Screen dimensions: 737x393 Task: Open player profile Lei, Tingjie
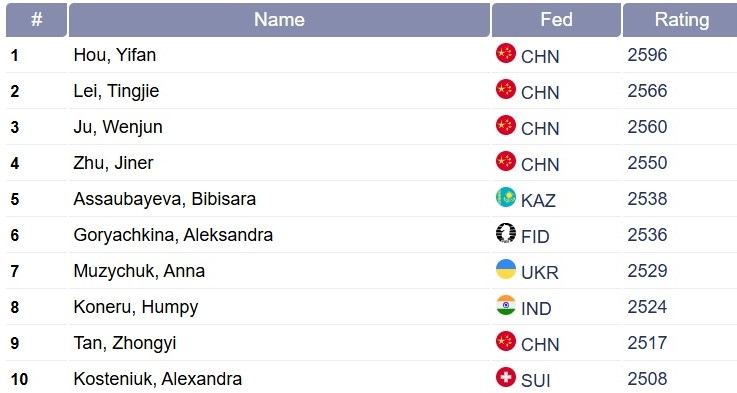coord(117,91)
